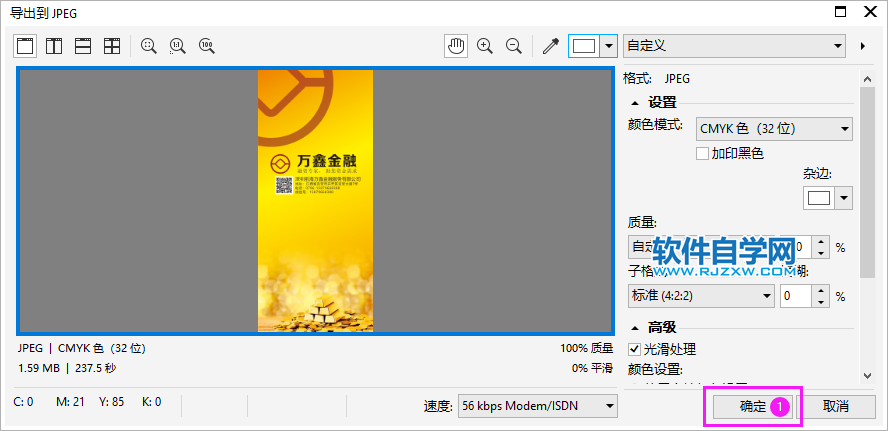This screenshot has width=888, height=431.
Task: Select the Zoom in tool
Action: click(485, 46)
